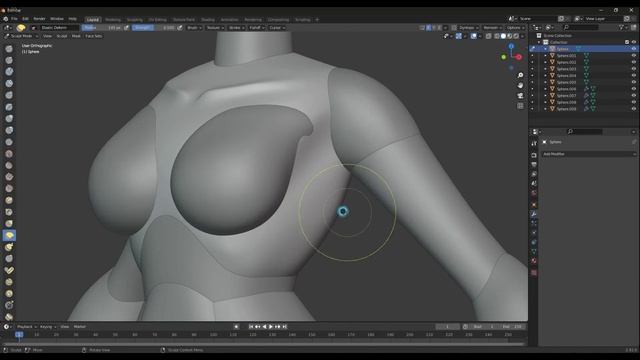Open the Falloff dropdown
The height and width of the screenshot is (360, 640).
click(257, 28)
